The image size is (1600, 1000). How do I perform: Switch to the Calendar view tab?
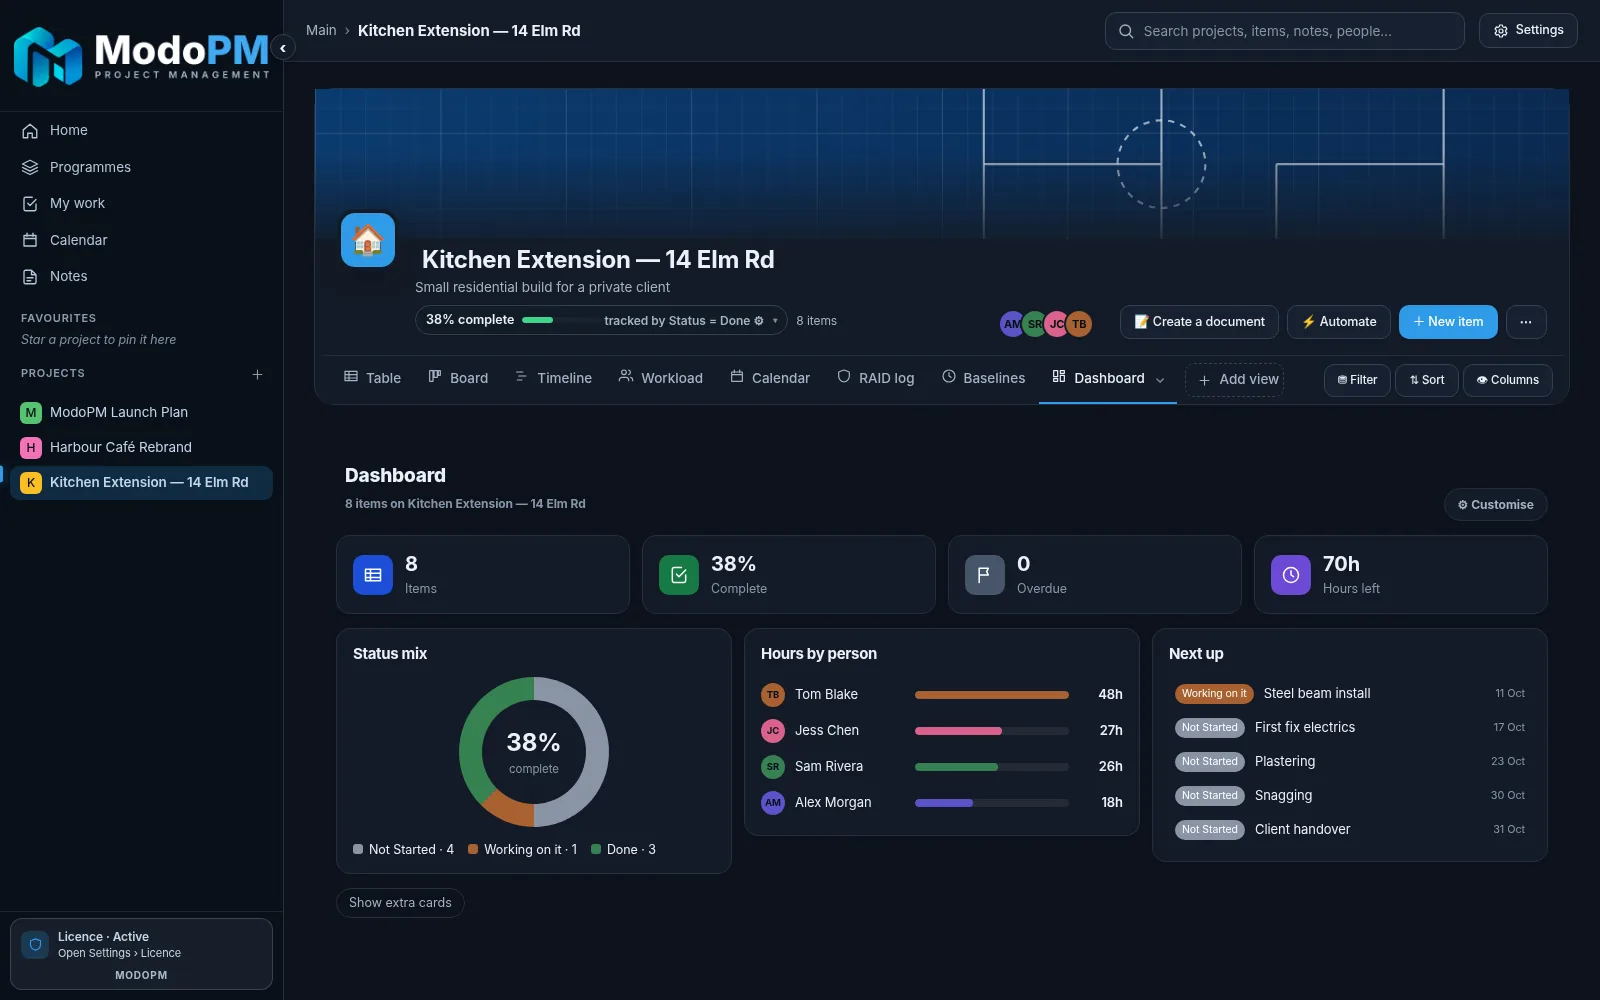[x=770, y=378]
